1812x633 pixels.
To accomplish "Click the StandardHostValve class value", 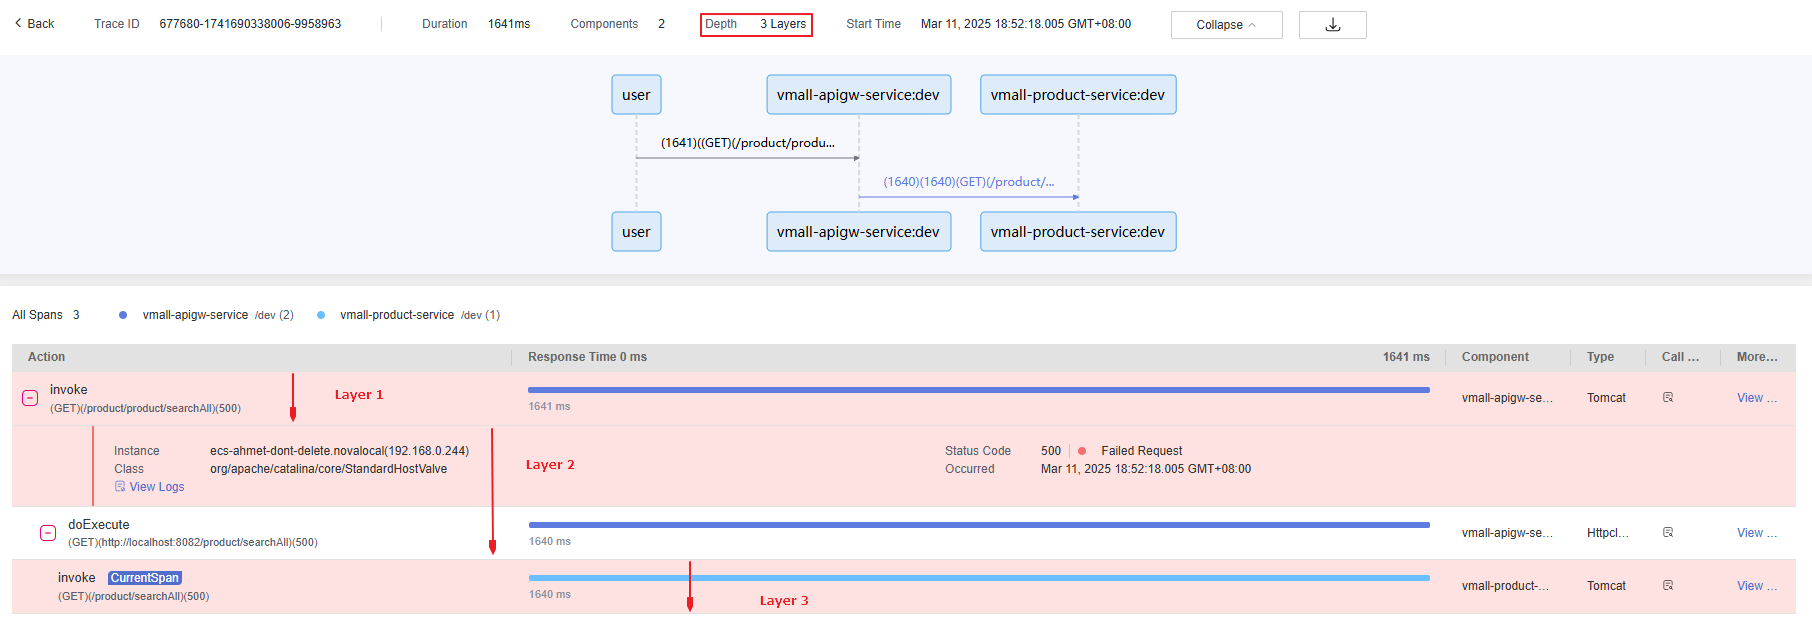I will tap(328, 469).
